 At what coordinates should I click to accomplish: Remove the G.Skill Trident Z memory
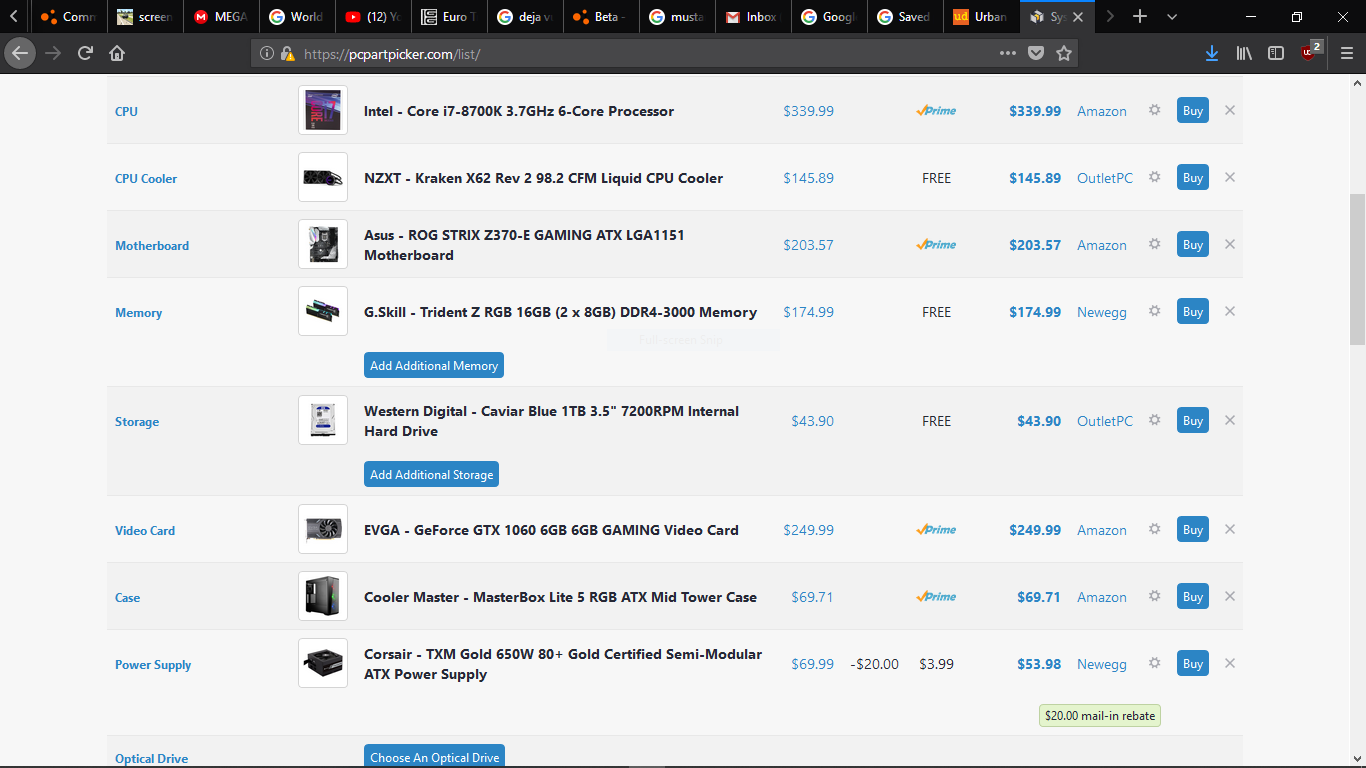tap(1230, 311)
